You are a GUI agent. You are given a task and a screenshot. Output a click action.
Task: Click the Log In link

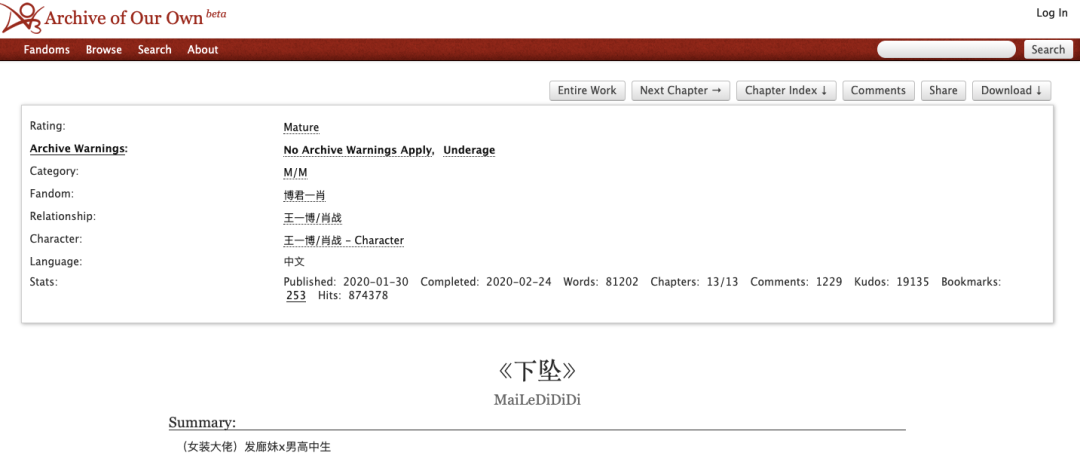click(x=1052, y=13)
